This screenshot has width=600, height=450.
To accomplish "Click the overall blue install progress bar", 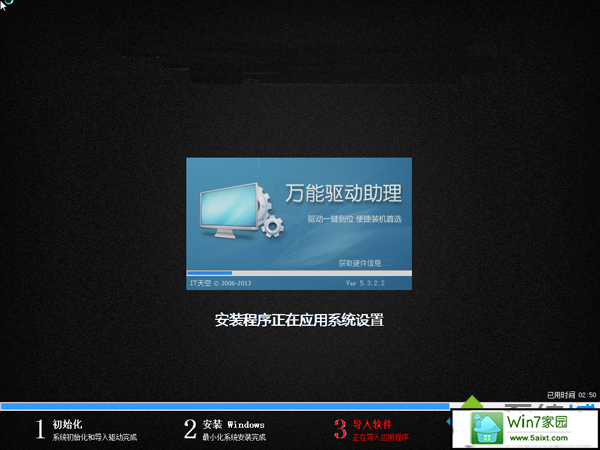I will [x=225, y=406].
